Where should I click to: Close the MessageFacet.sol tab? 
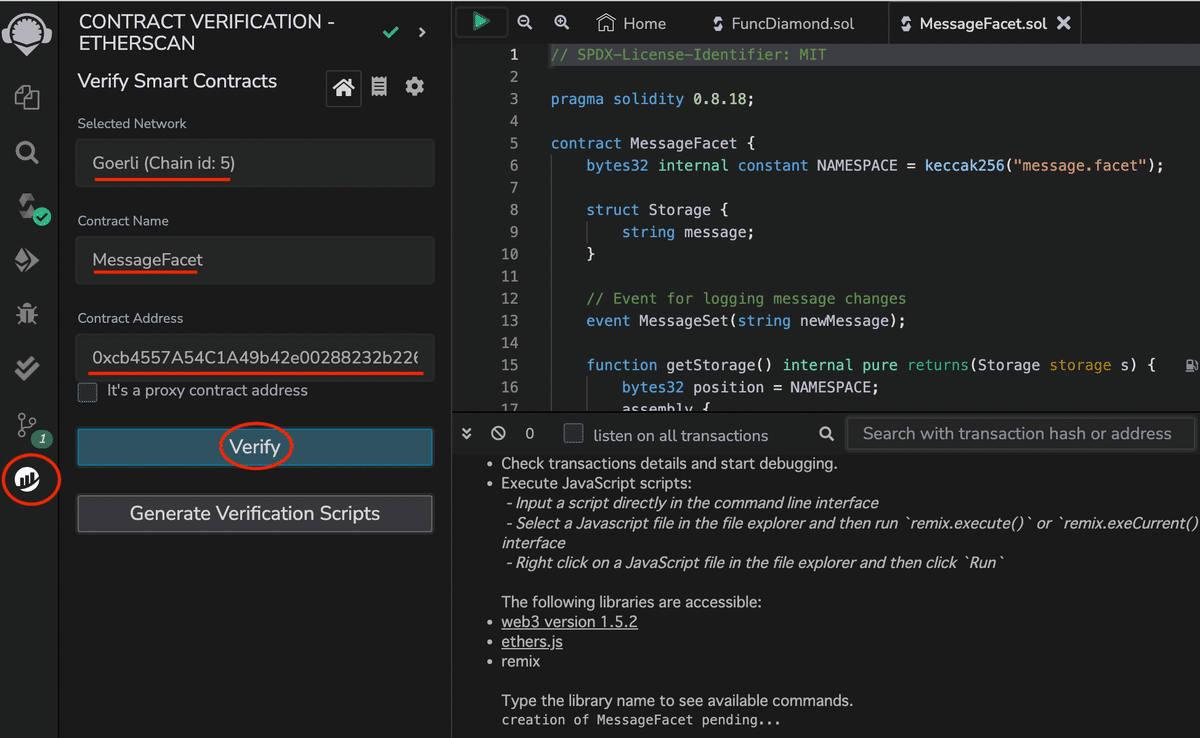[1063, 23]
